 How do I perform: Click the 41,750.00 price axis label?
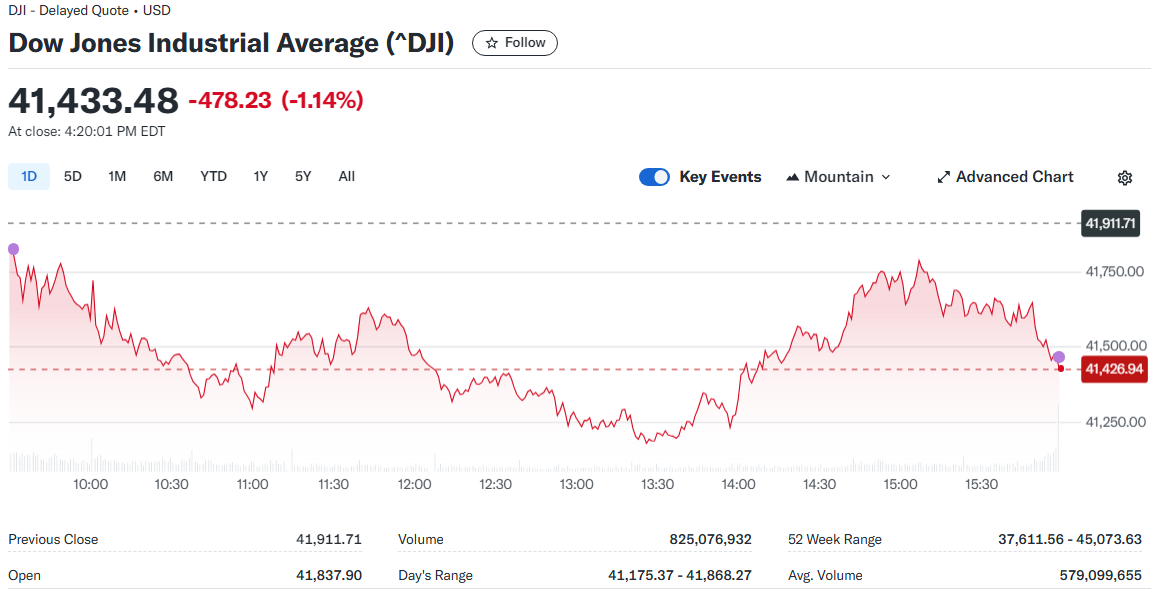tap(1115, 272)
